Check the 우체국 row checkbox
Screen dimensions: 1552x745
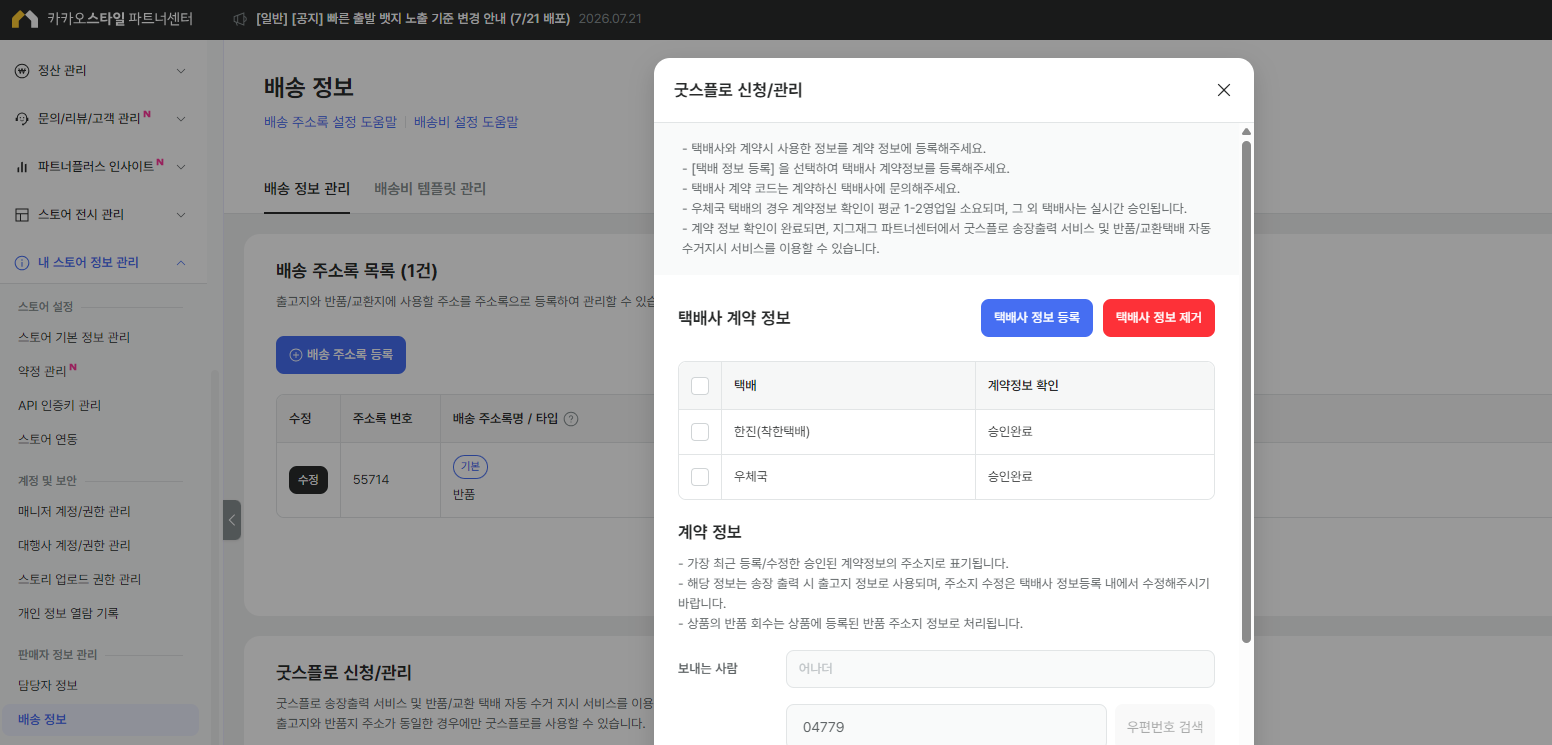(x=700, y=477)
